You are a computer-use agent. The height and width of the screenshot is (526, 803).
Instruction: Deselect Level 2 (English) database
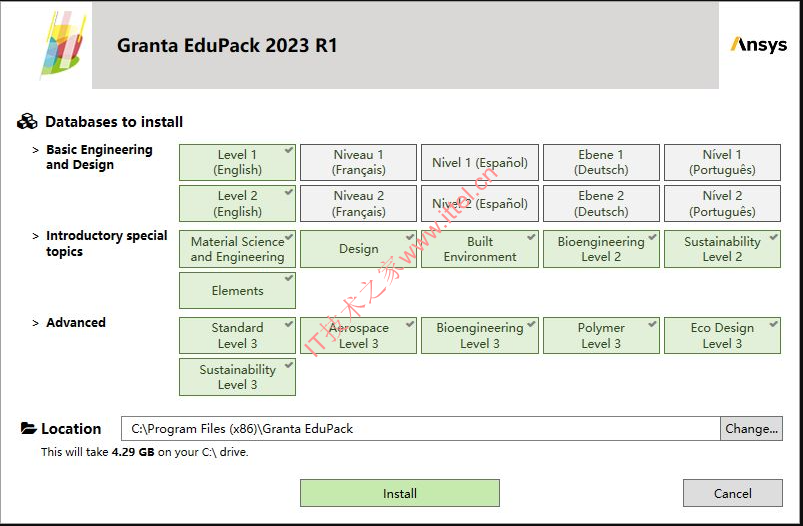[x=237, y=203]
